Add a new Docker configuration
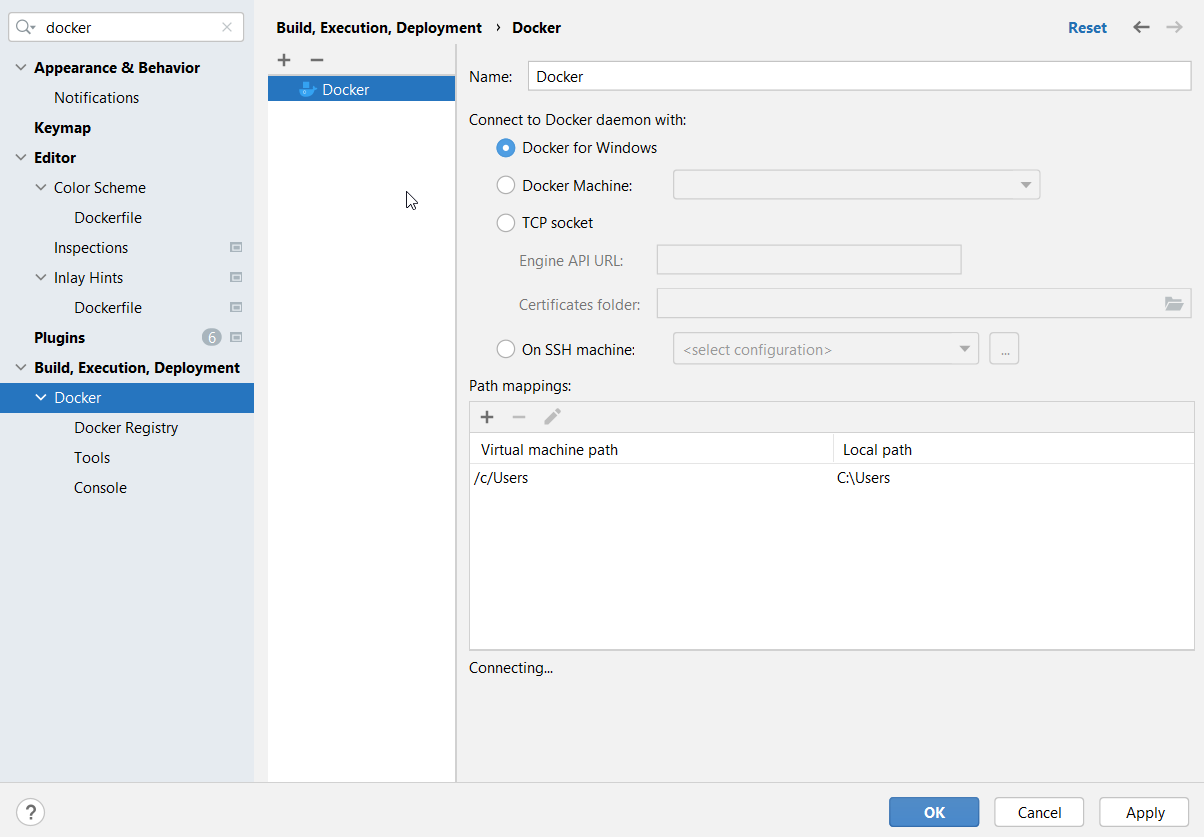 (284, 60)
